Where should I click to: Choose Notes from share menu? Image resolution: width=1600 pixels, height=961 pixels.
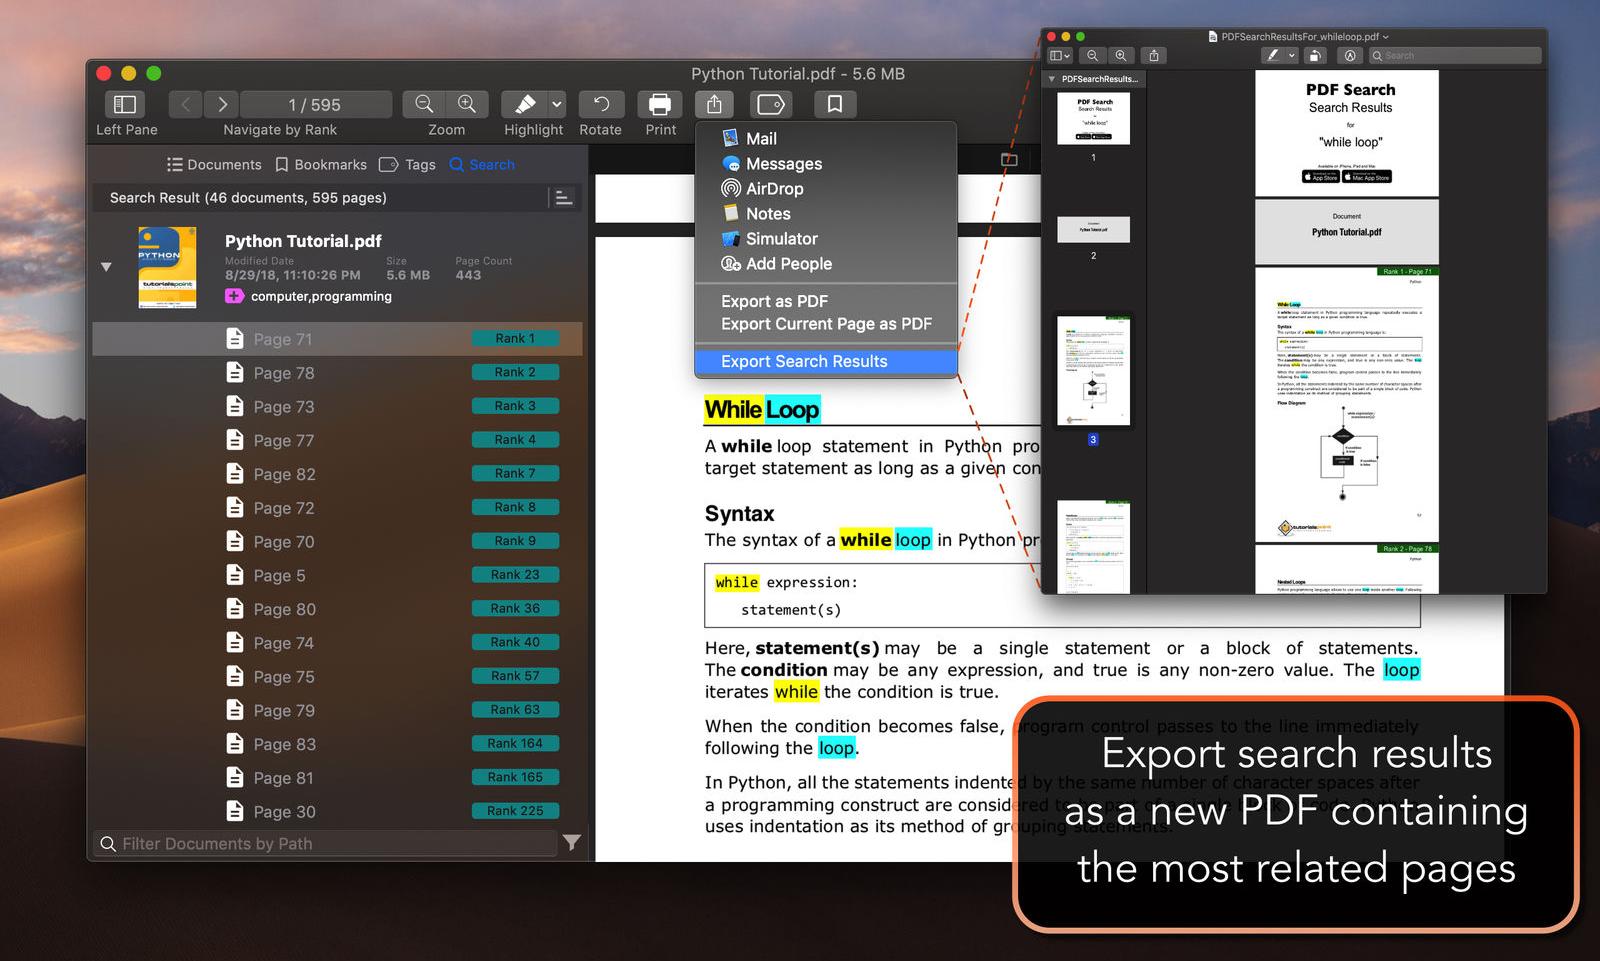coord(826,214)
